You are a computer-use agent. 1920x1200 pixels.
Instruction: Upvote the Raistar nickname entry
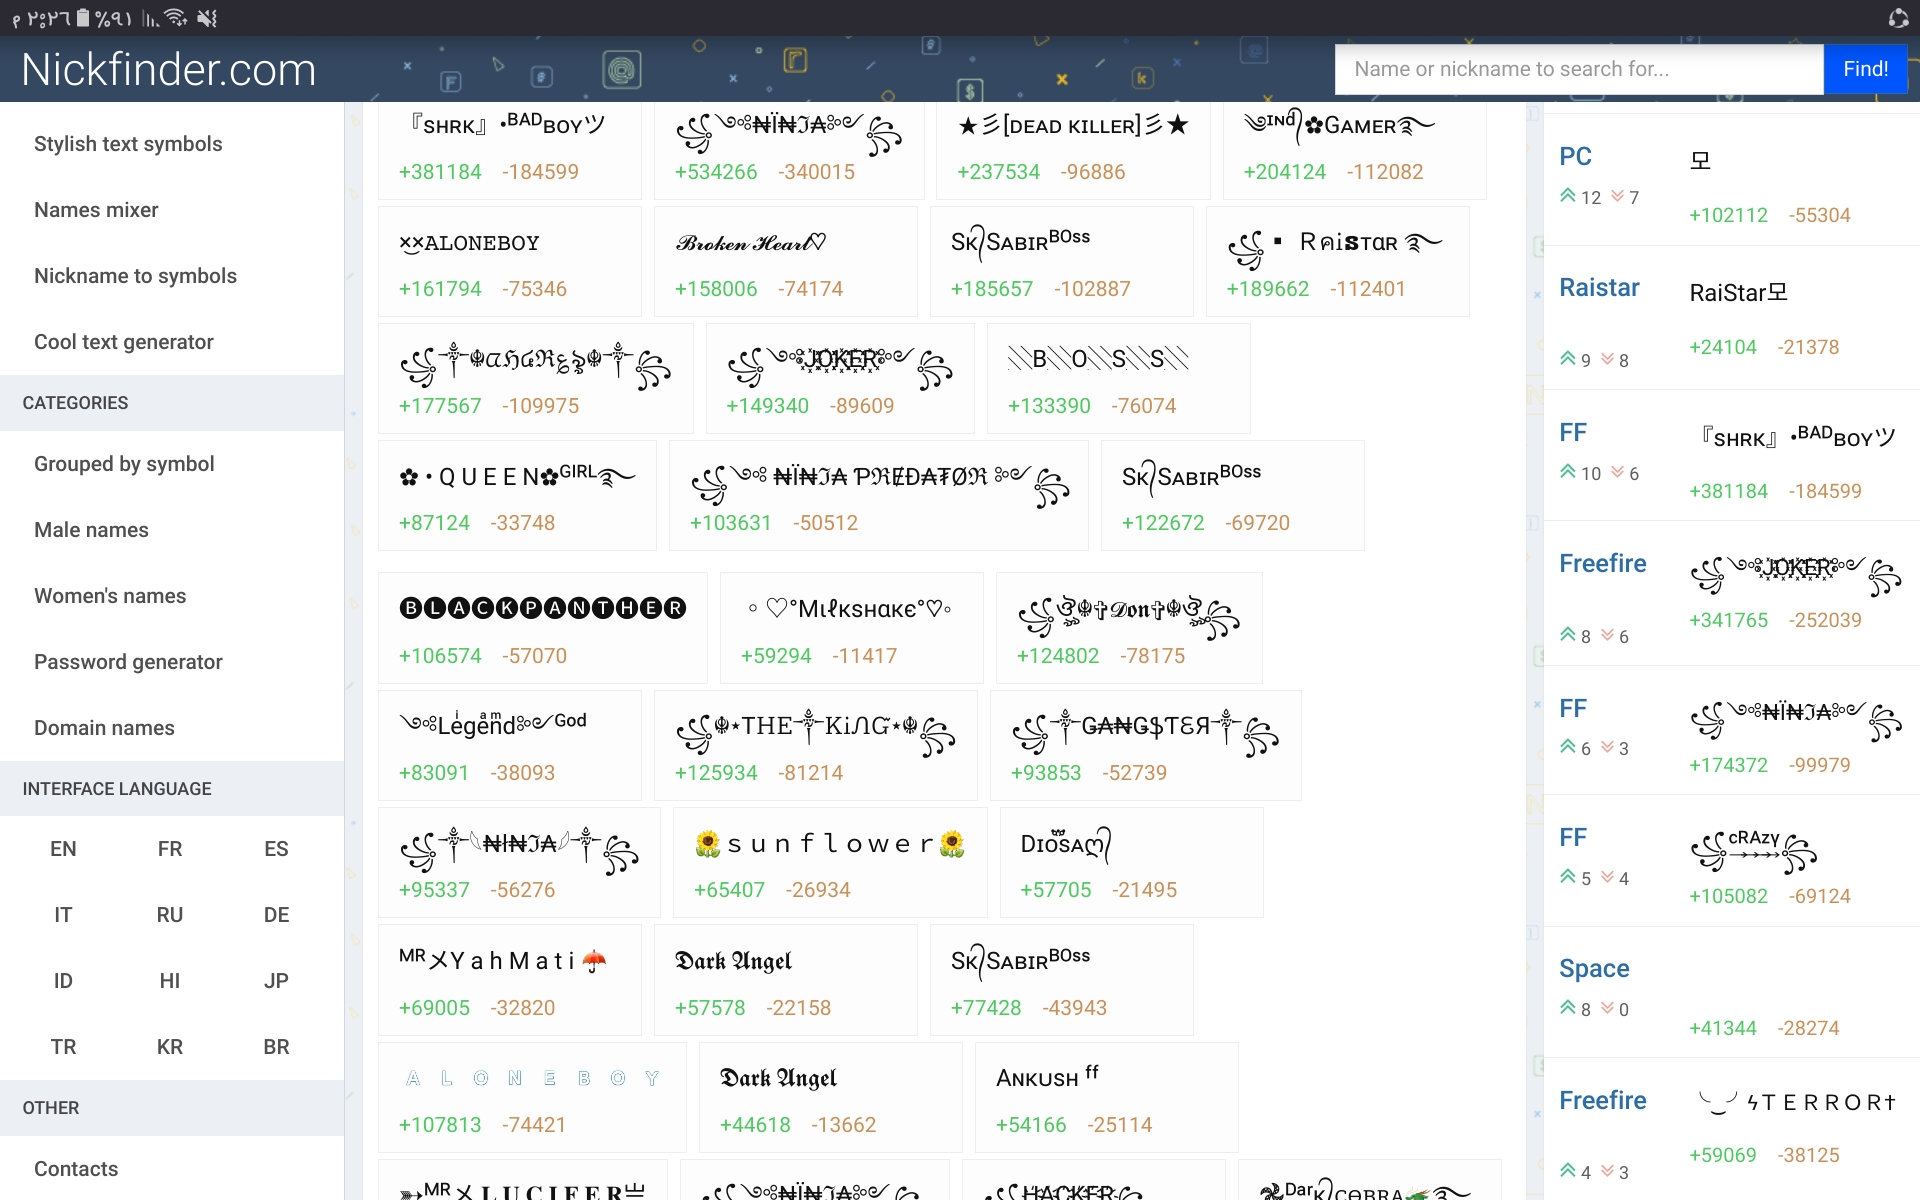click(x=1568, y=359)
